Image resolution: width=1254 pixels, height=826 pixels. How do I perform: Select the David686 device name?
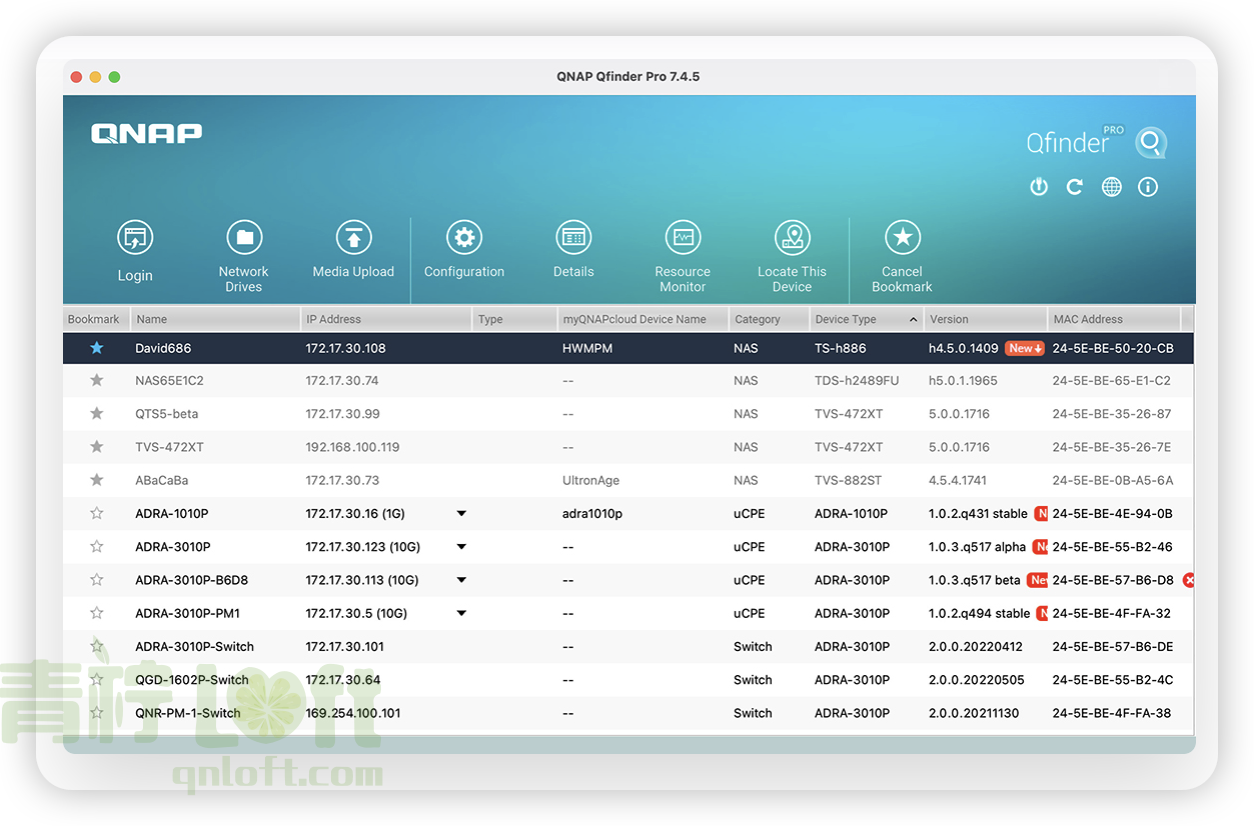pos(163,348)
